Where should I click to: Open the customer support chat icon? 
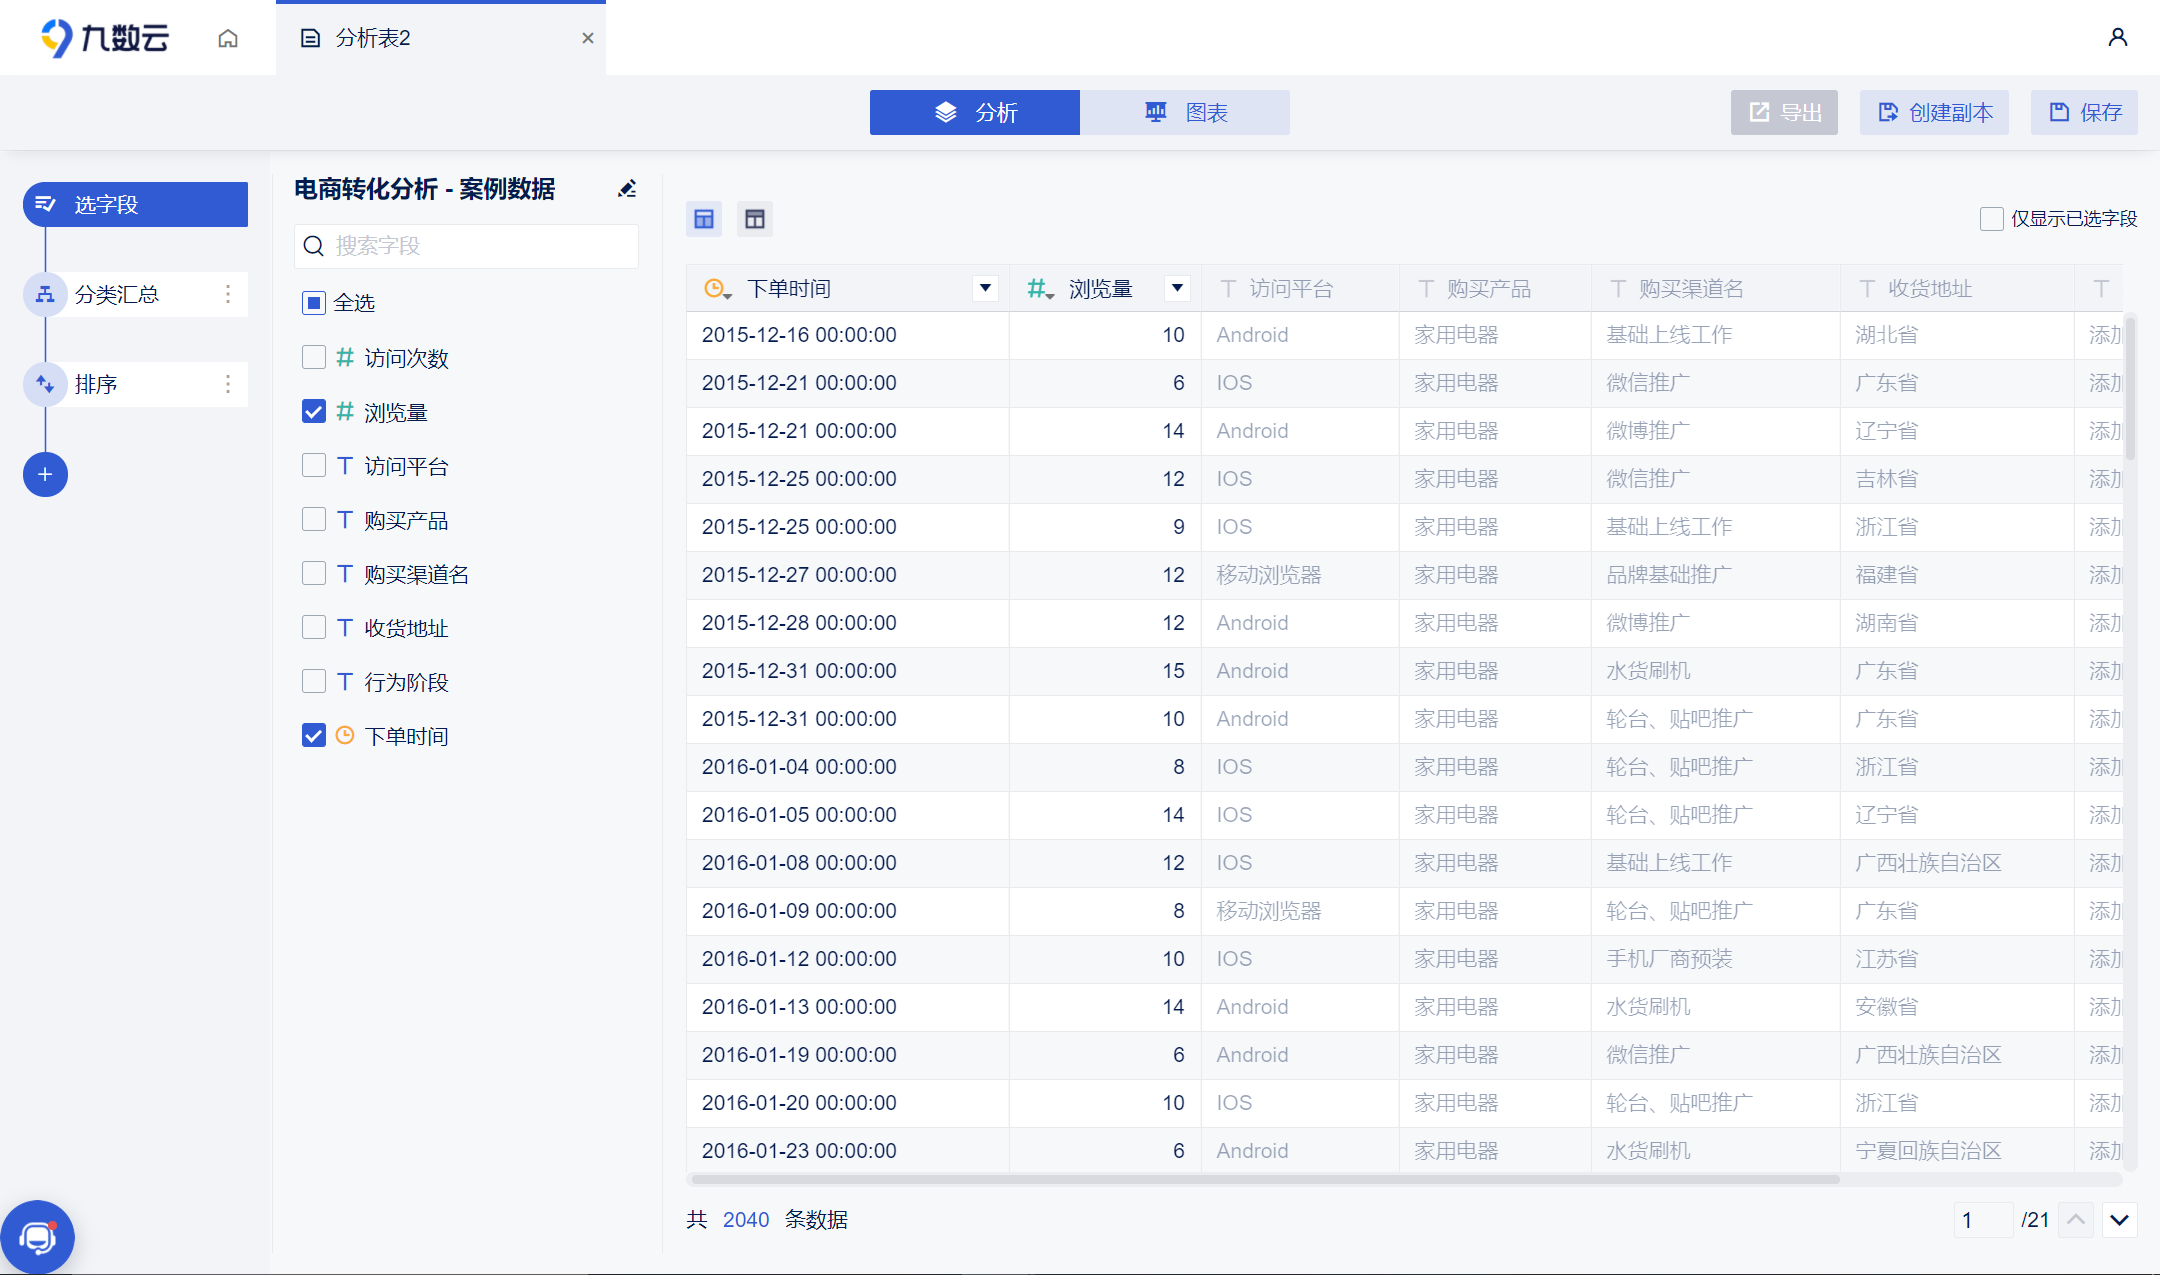tap(38, 1237)
